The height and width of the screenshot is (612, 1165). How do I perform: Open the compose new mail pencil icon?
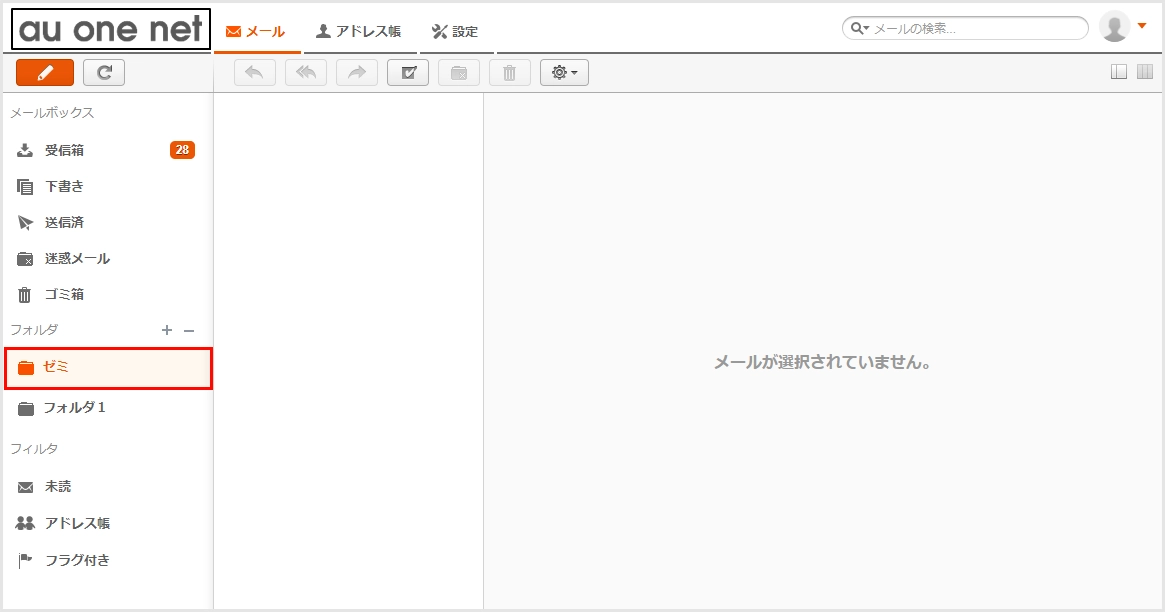[x=44, y=71]
